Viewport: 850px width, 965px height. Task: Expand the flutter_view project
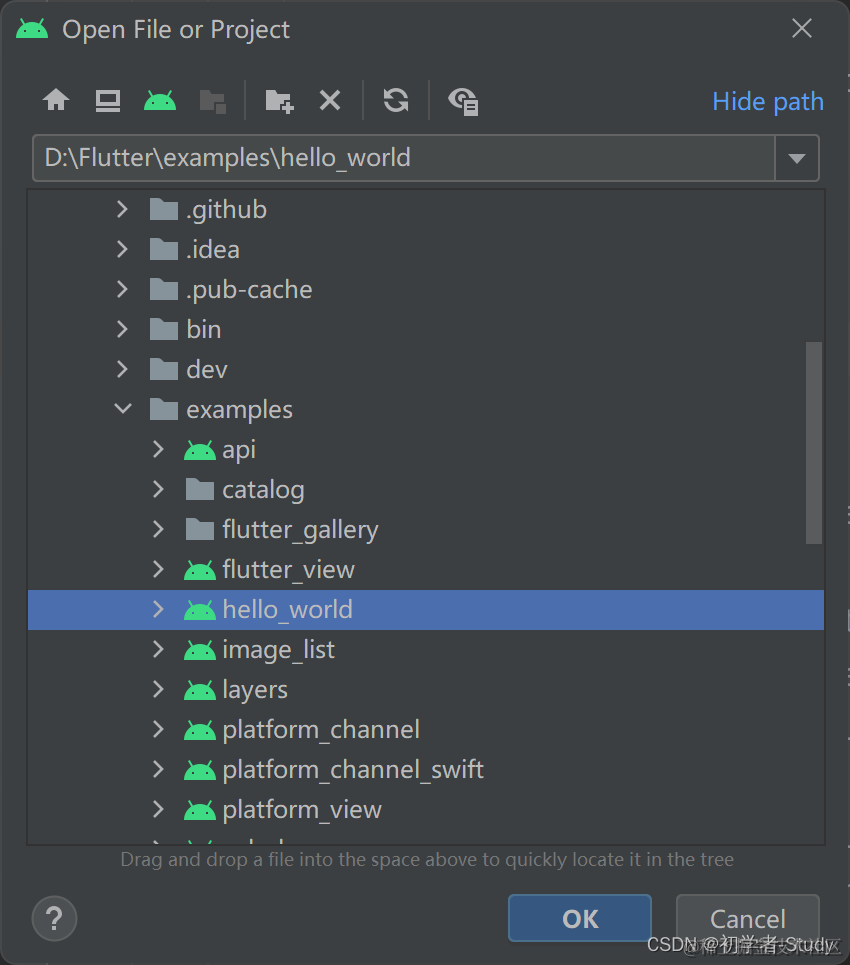click(158, 570)
